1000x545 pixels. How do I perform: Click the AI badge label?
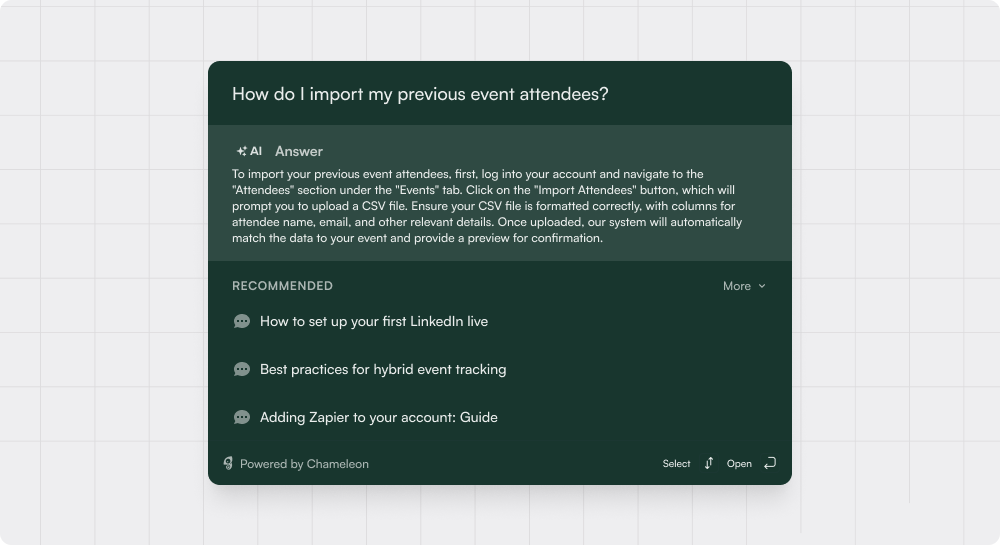pyautogui.click(x=256, y=151)
